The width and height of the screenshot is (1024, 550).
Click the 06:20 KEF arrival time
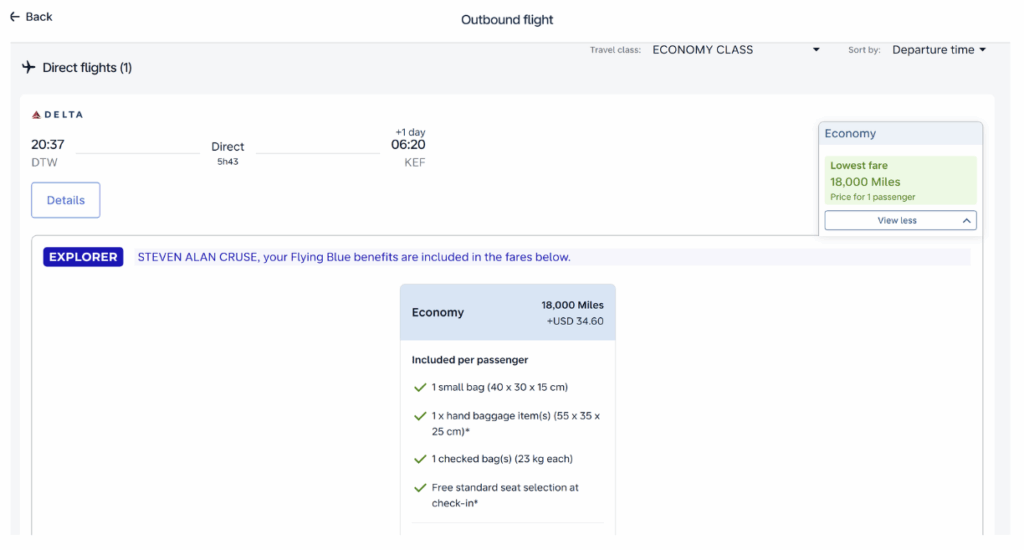[x=408, y=145]
